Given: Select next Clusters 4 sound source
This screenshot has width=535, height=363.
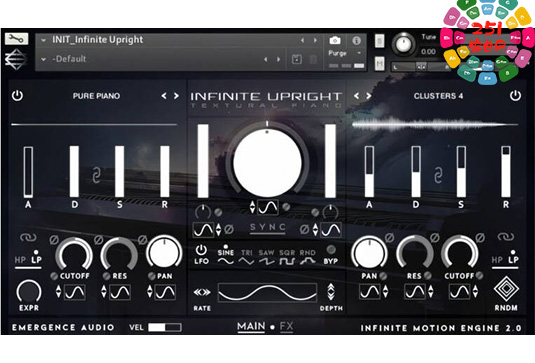Looking at the screenshot, I should click(x=368, y=96).
